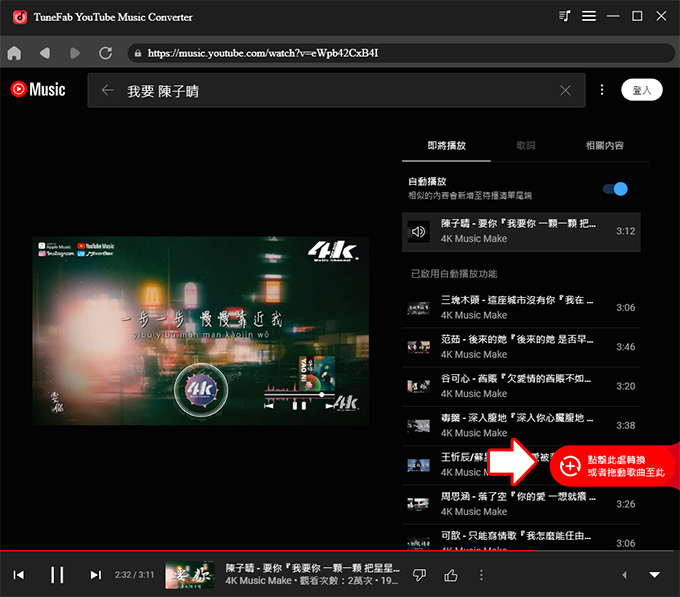Select the playing track 陳子晴 - 要你
Image resolution: width=680 pixels, height=597 pixels.
pos(521,231)
